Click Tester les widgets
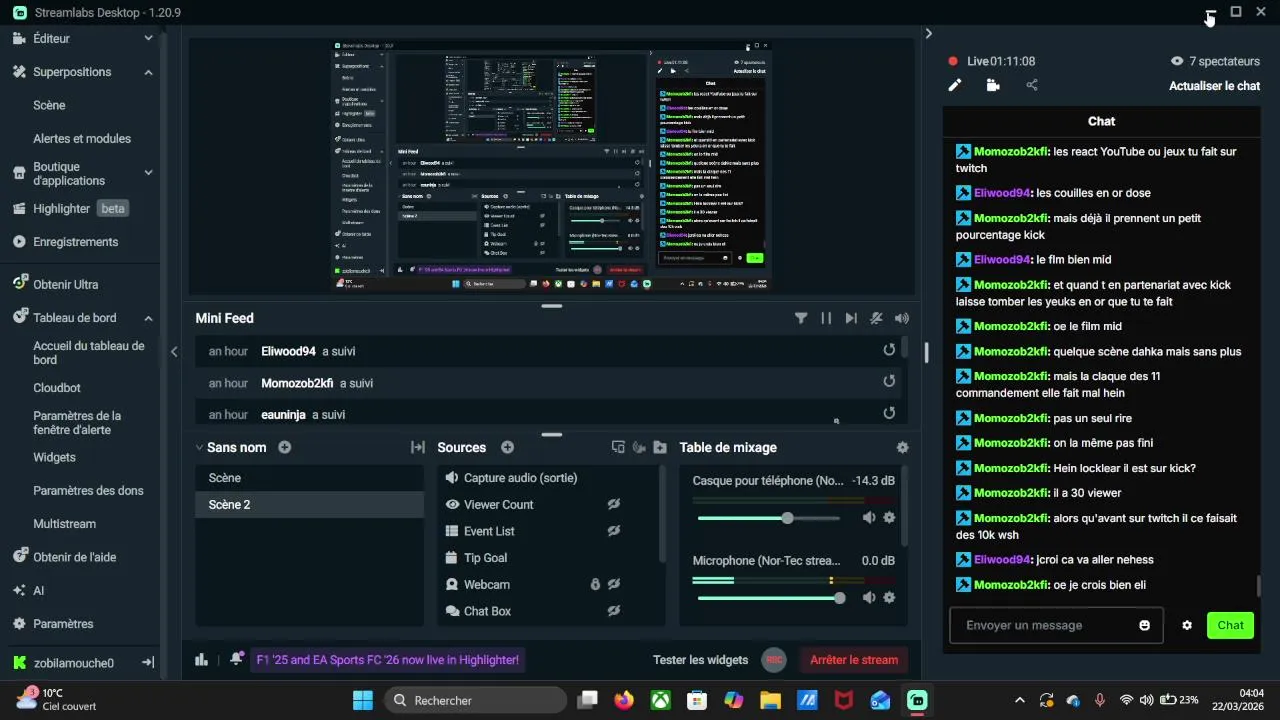The image size is (1280, 720). (x=700, y=660)
